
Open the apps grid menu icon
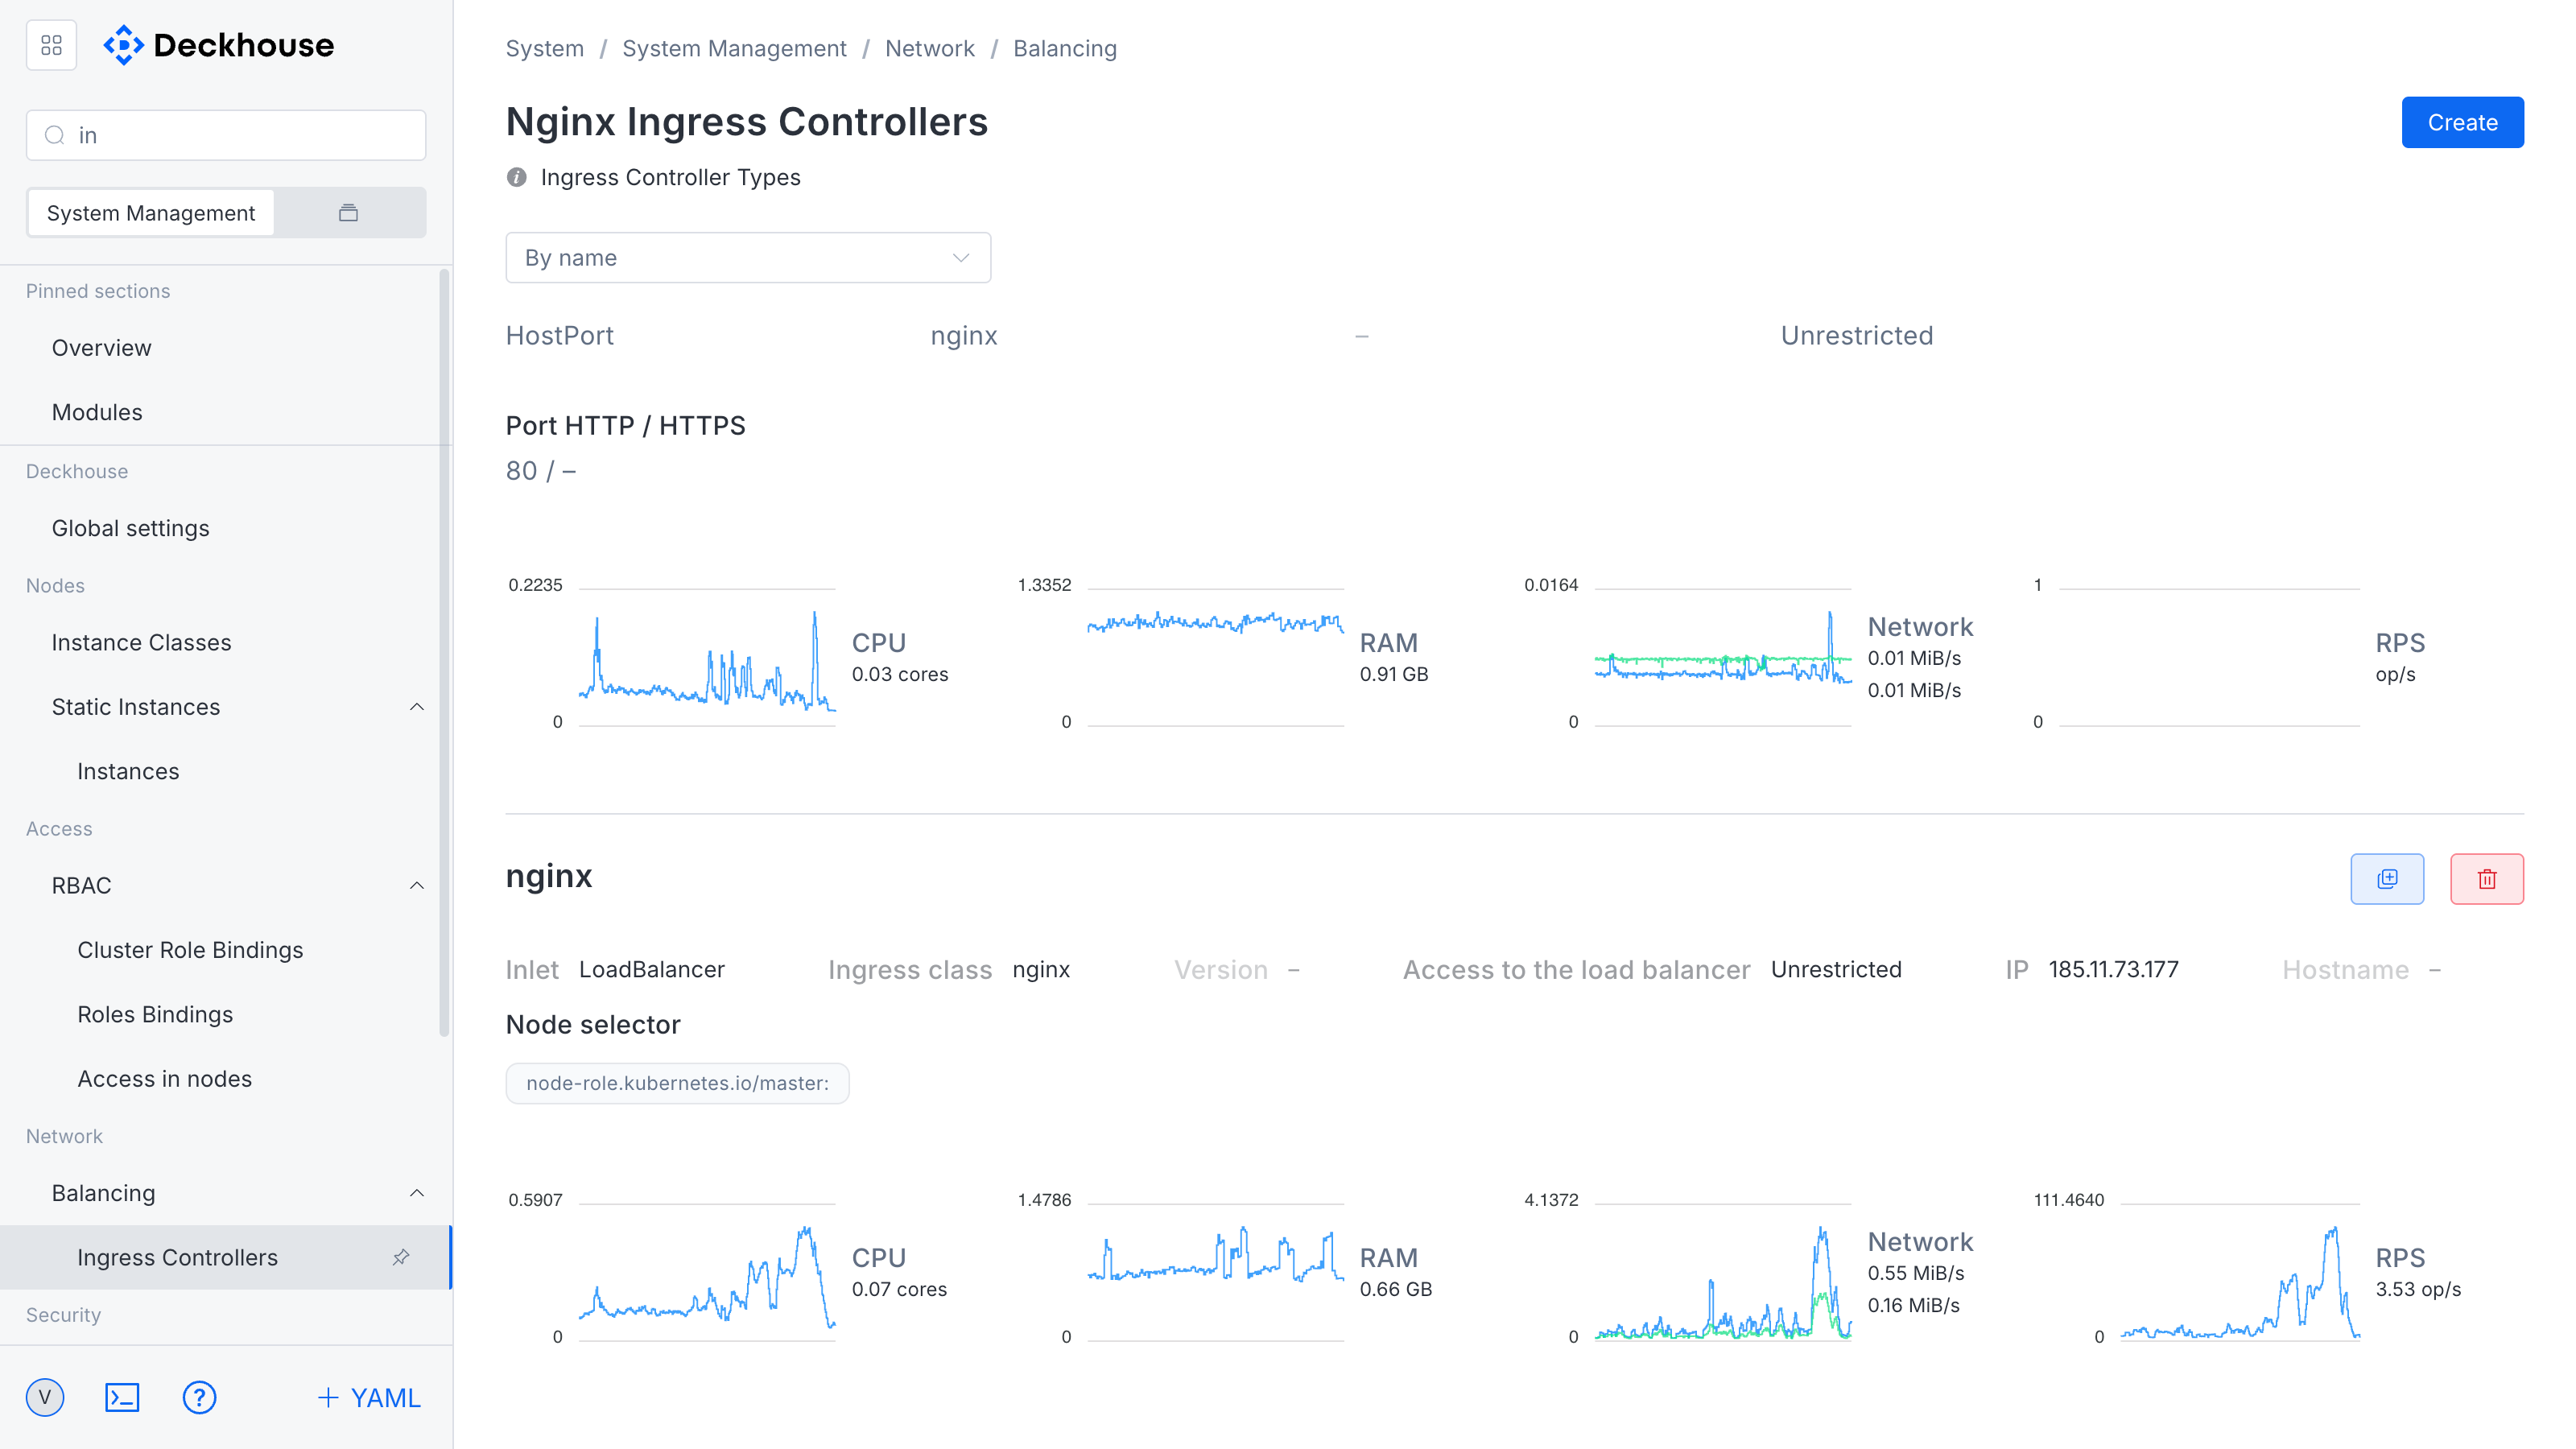coord(51,45)
